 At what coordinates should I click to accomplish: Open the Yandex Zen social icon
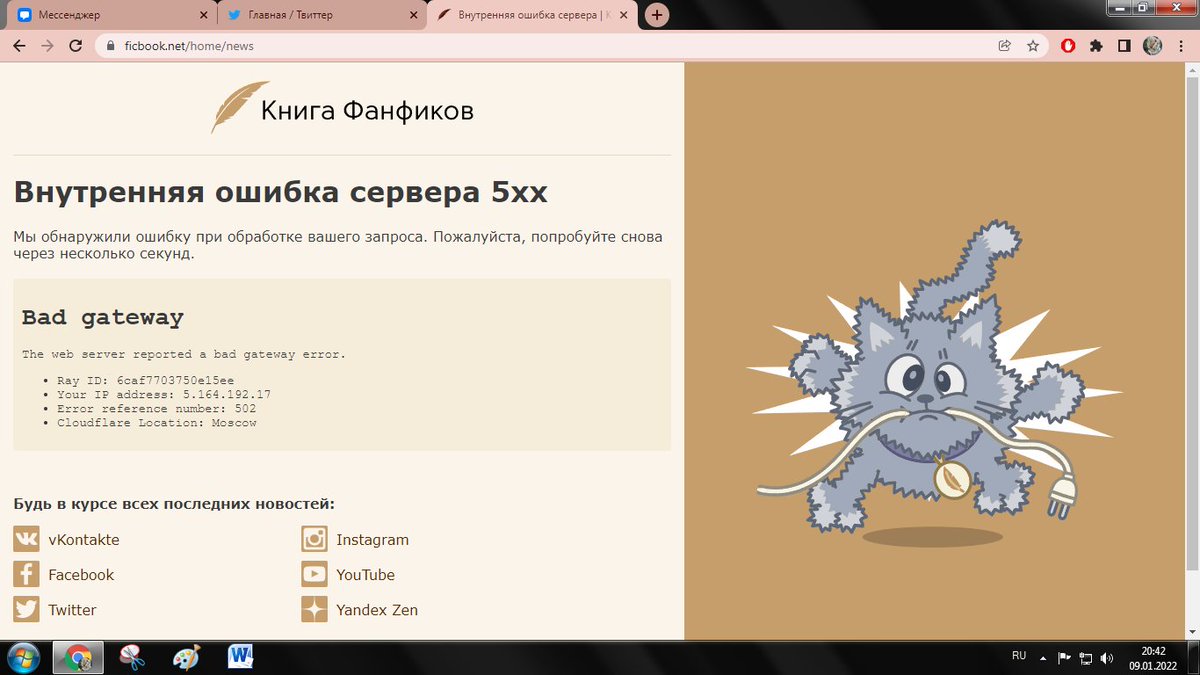[313, 609]
